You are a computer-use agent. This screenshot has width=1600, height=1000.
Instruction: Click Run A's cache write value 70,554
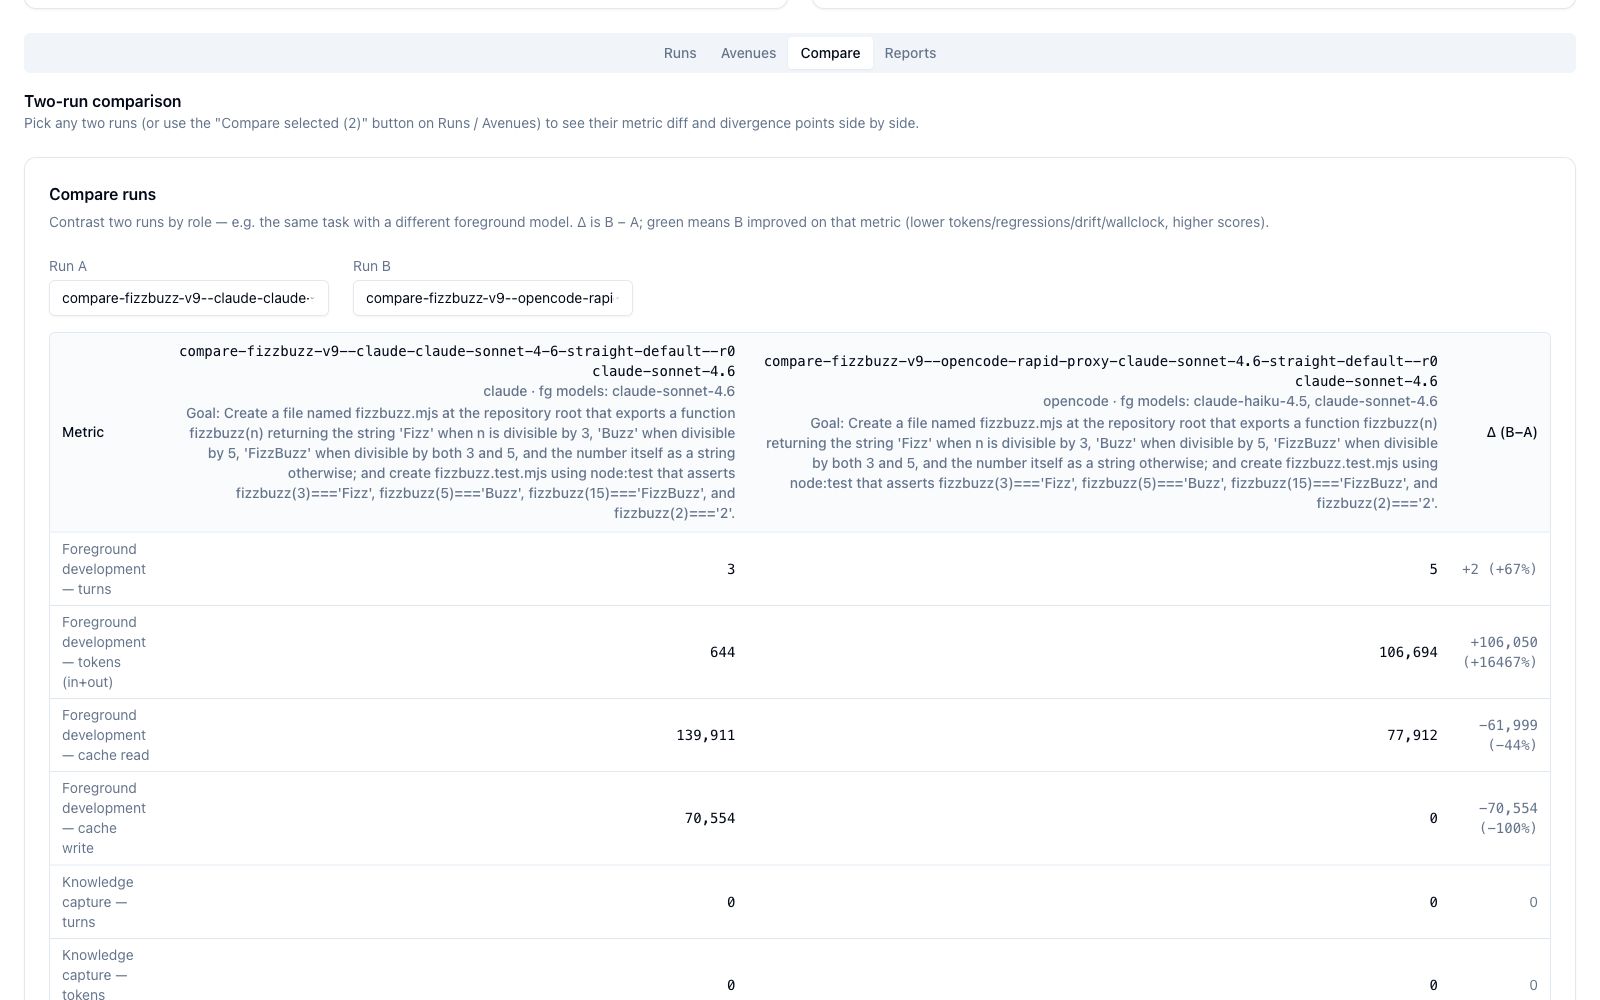[x=710, y=818]
